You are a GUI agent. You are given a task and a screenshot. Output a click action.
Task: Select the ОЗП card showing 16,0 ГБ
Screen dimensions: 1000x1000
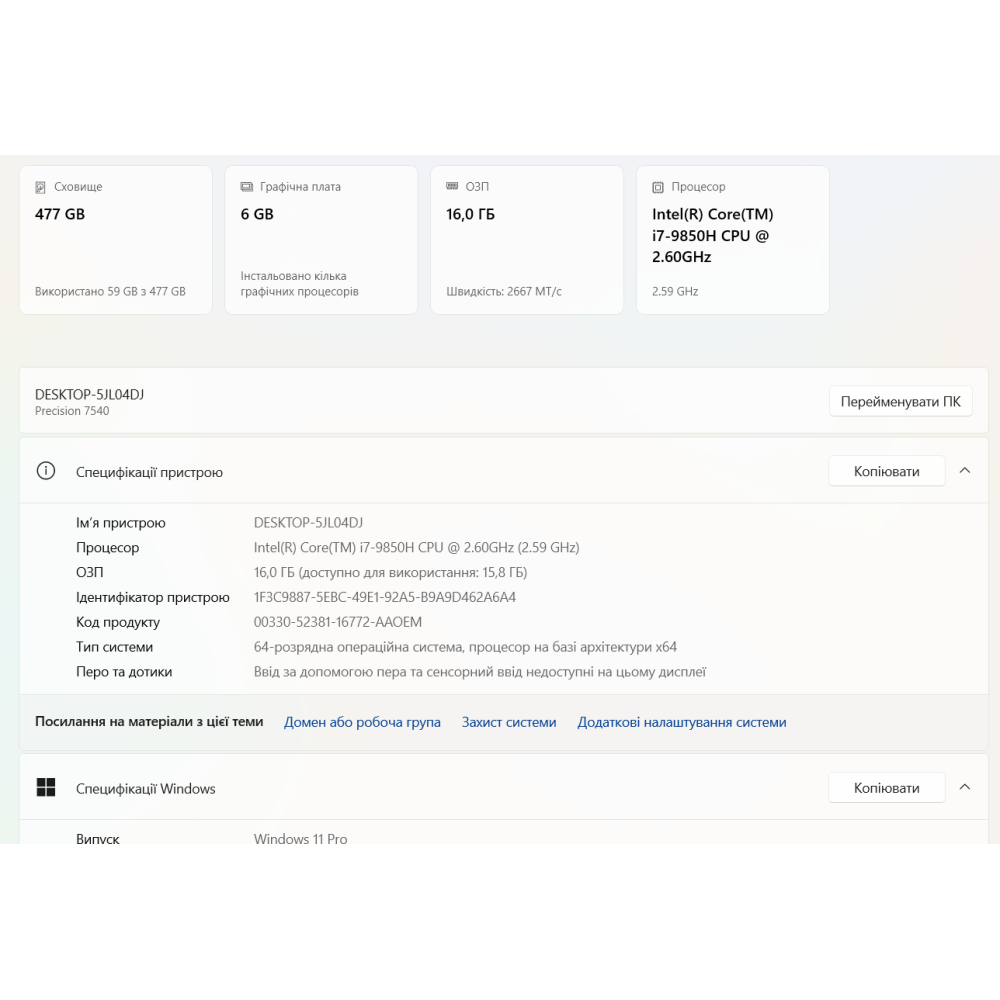tap(527, 240)
